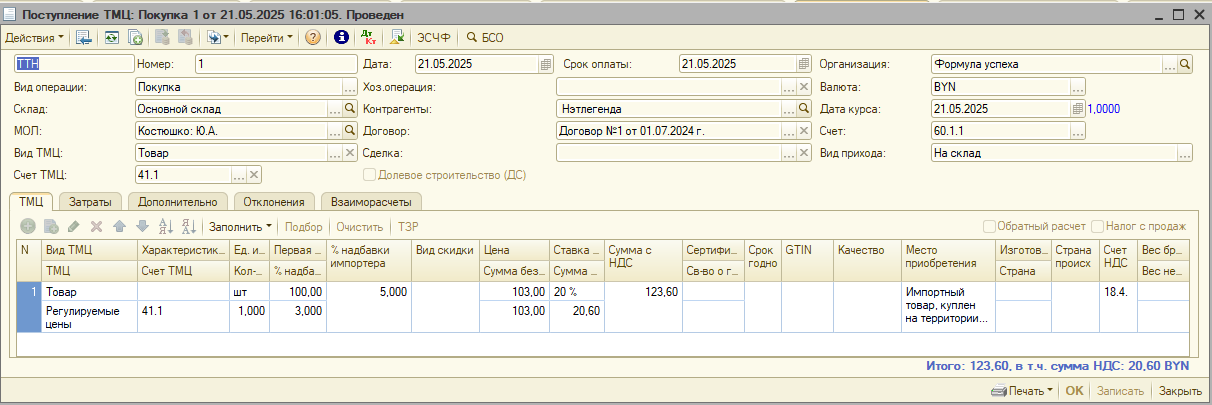Open the Действия dropdown menu
The image size is (1212, 405).
pyautogui.click(x=34, y=38)
